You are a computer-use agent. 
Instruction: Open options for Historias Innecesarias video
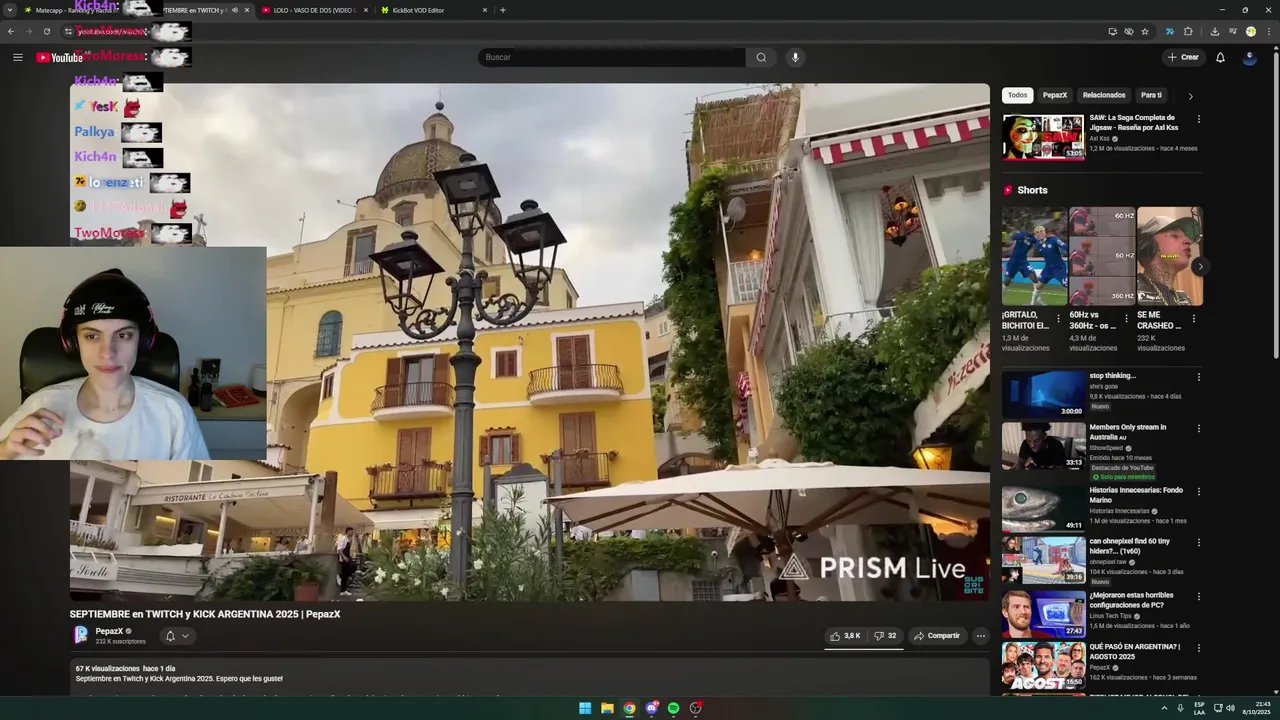[1198, 492]
